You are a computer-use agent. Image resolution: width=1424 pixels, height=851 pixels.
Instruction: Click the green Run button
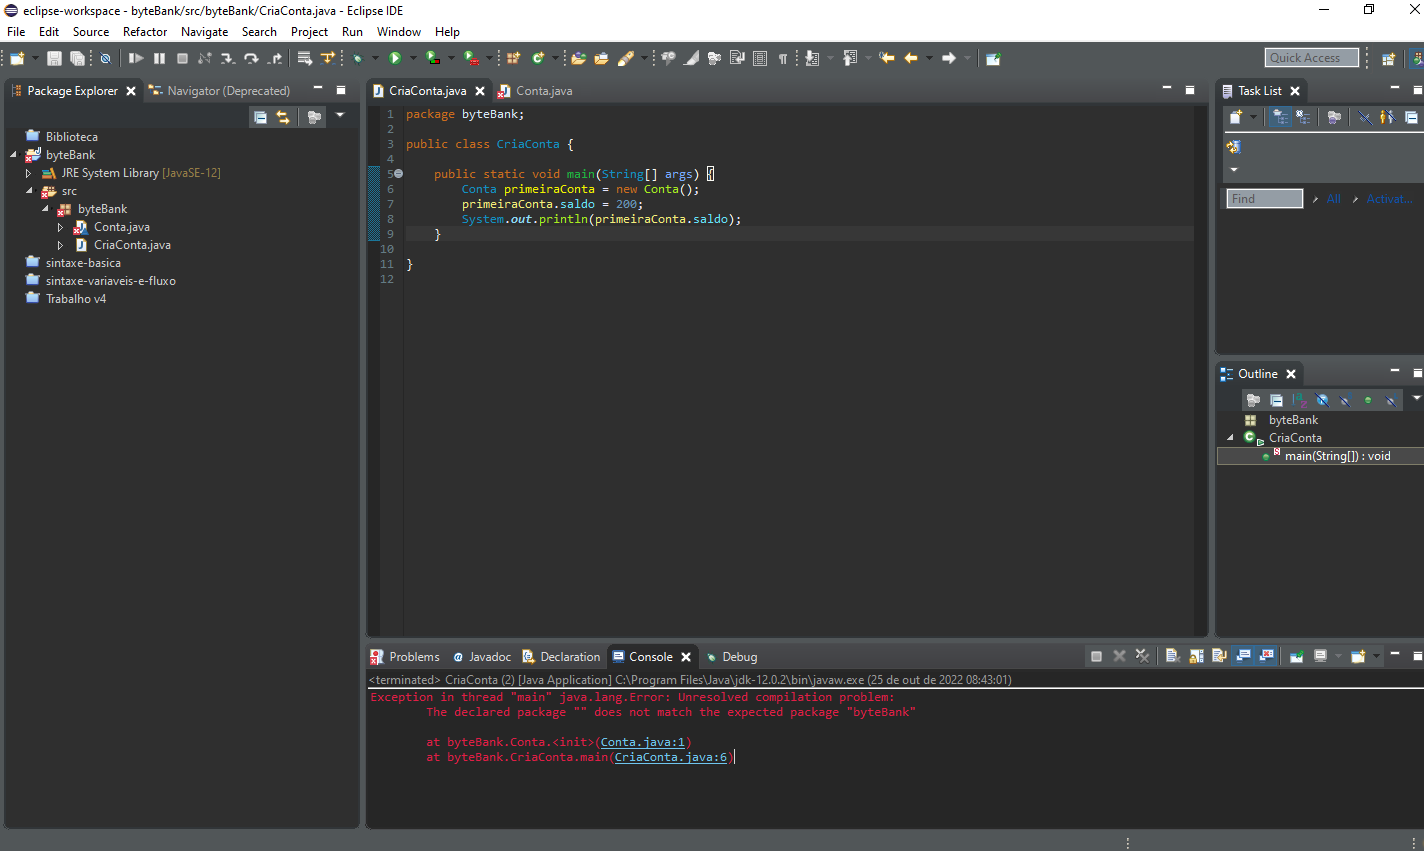coord(395,58)
